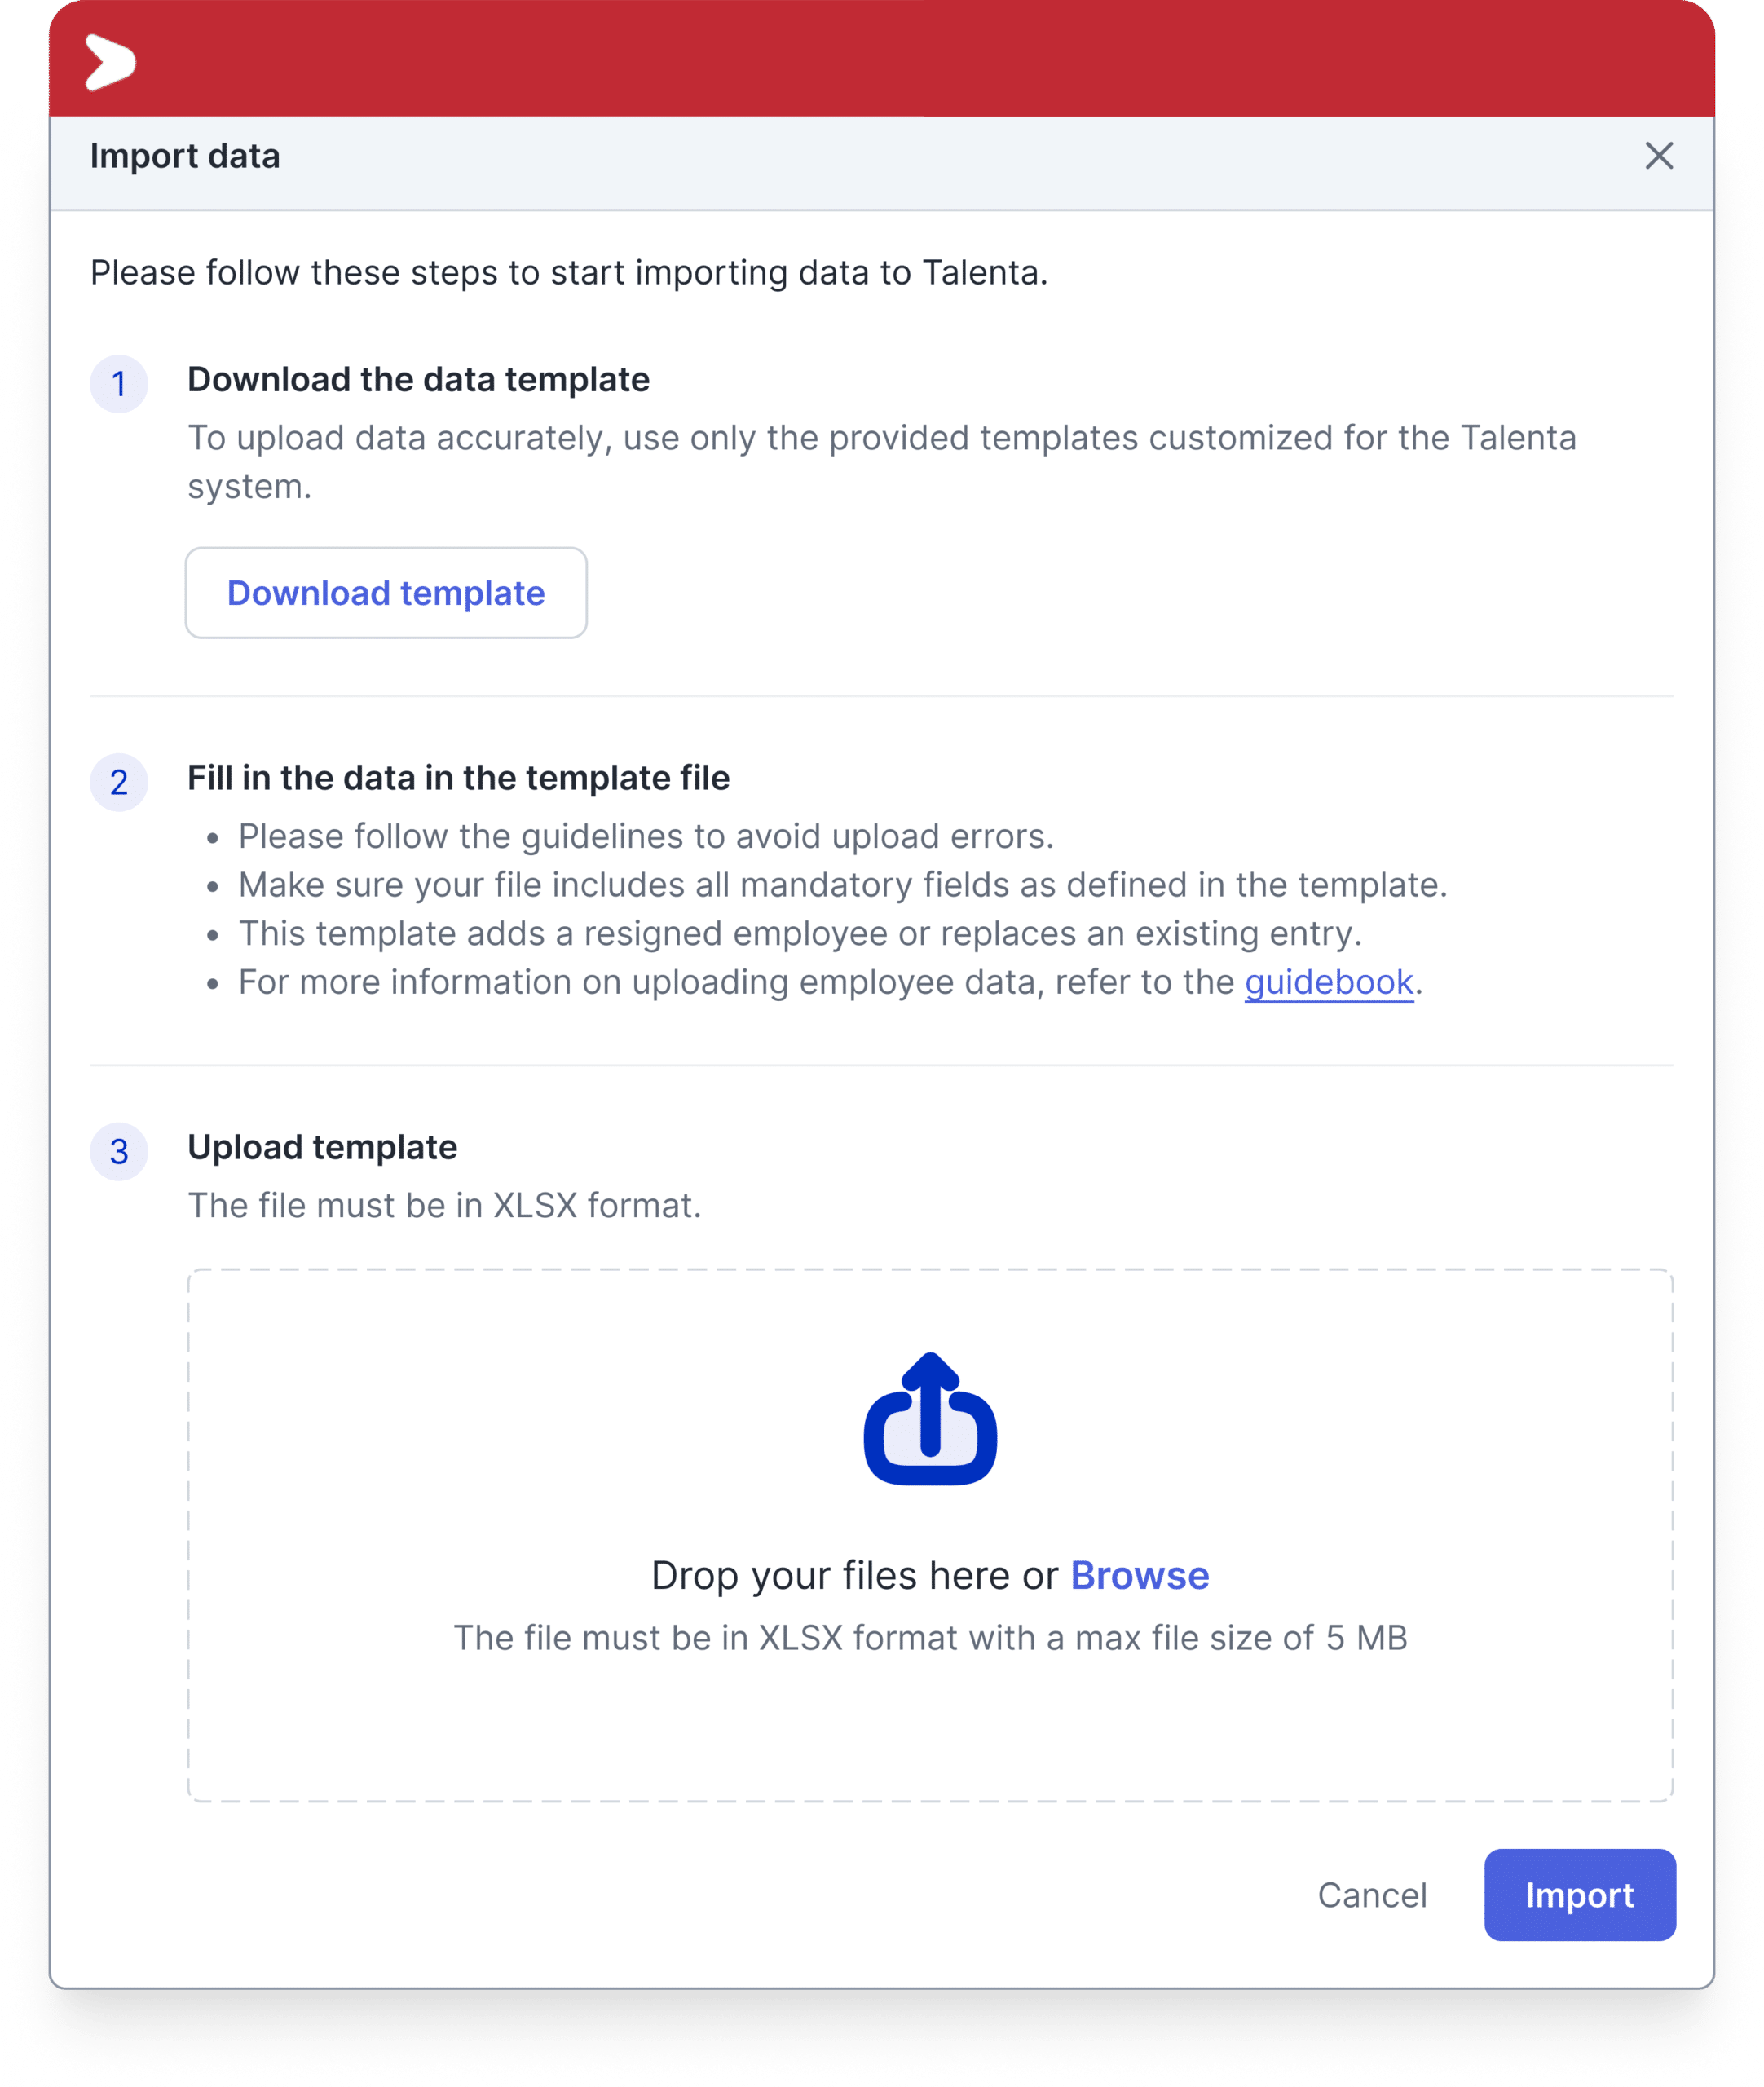The image size is (1764, 2087).
Task: Click the step 2 number badge
Action: (x=119, y=782)
